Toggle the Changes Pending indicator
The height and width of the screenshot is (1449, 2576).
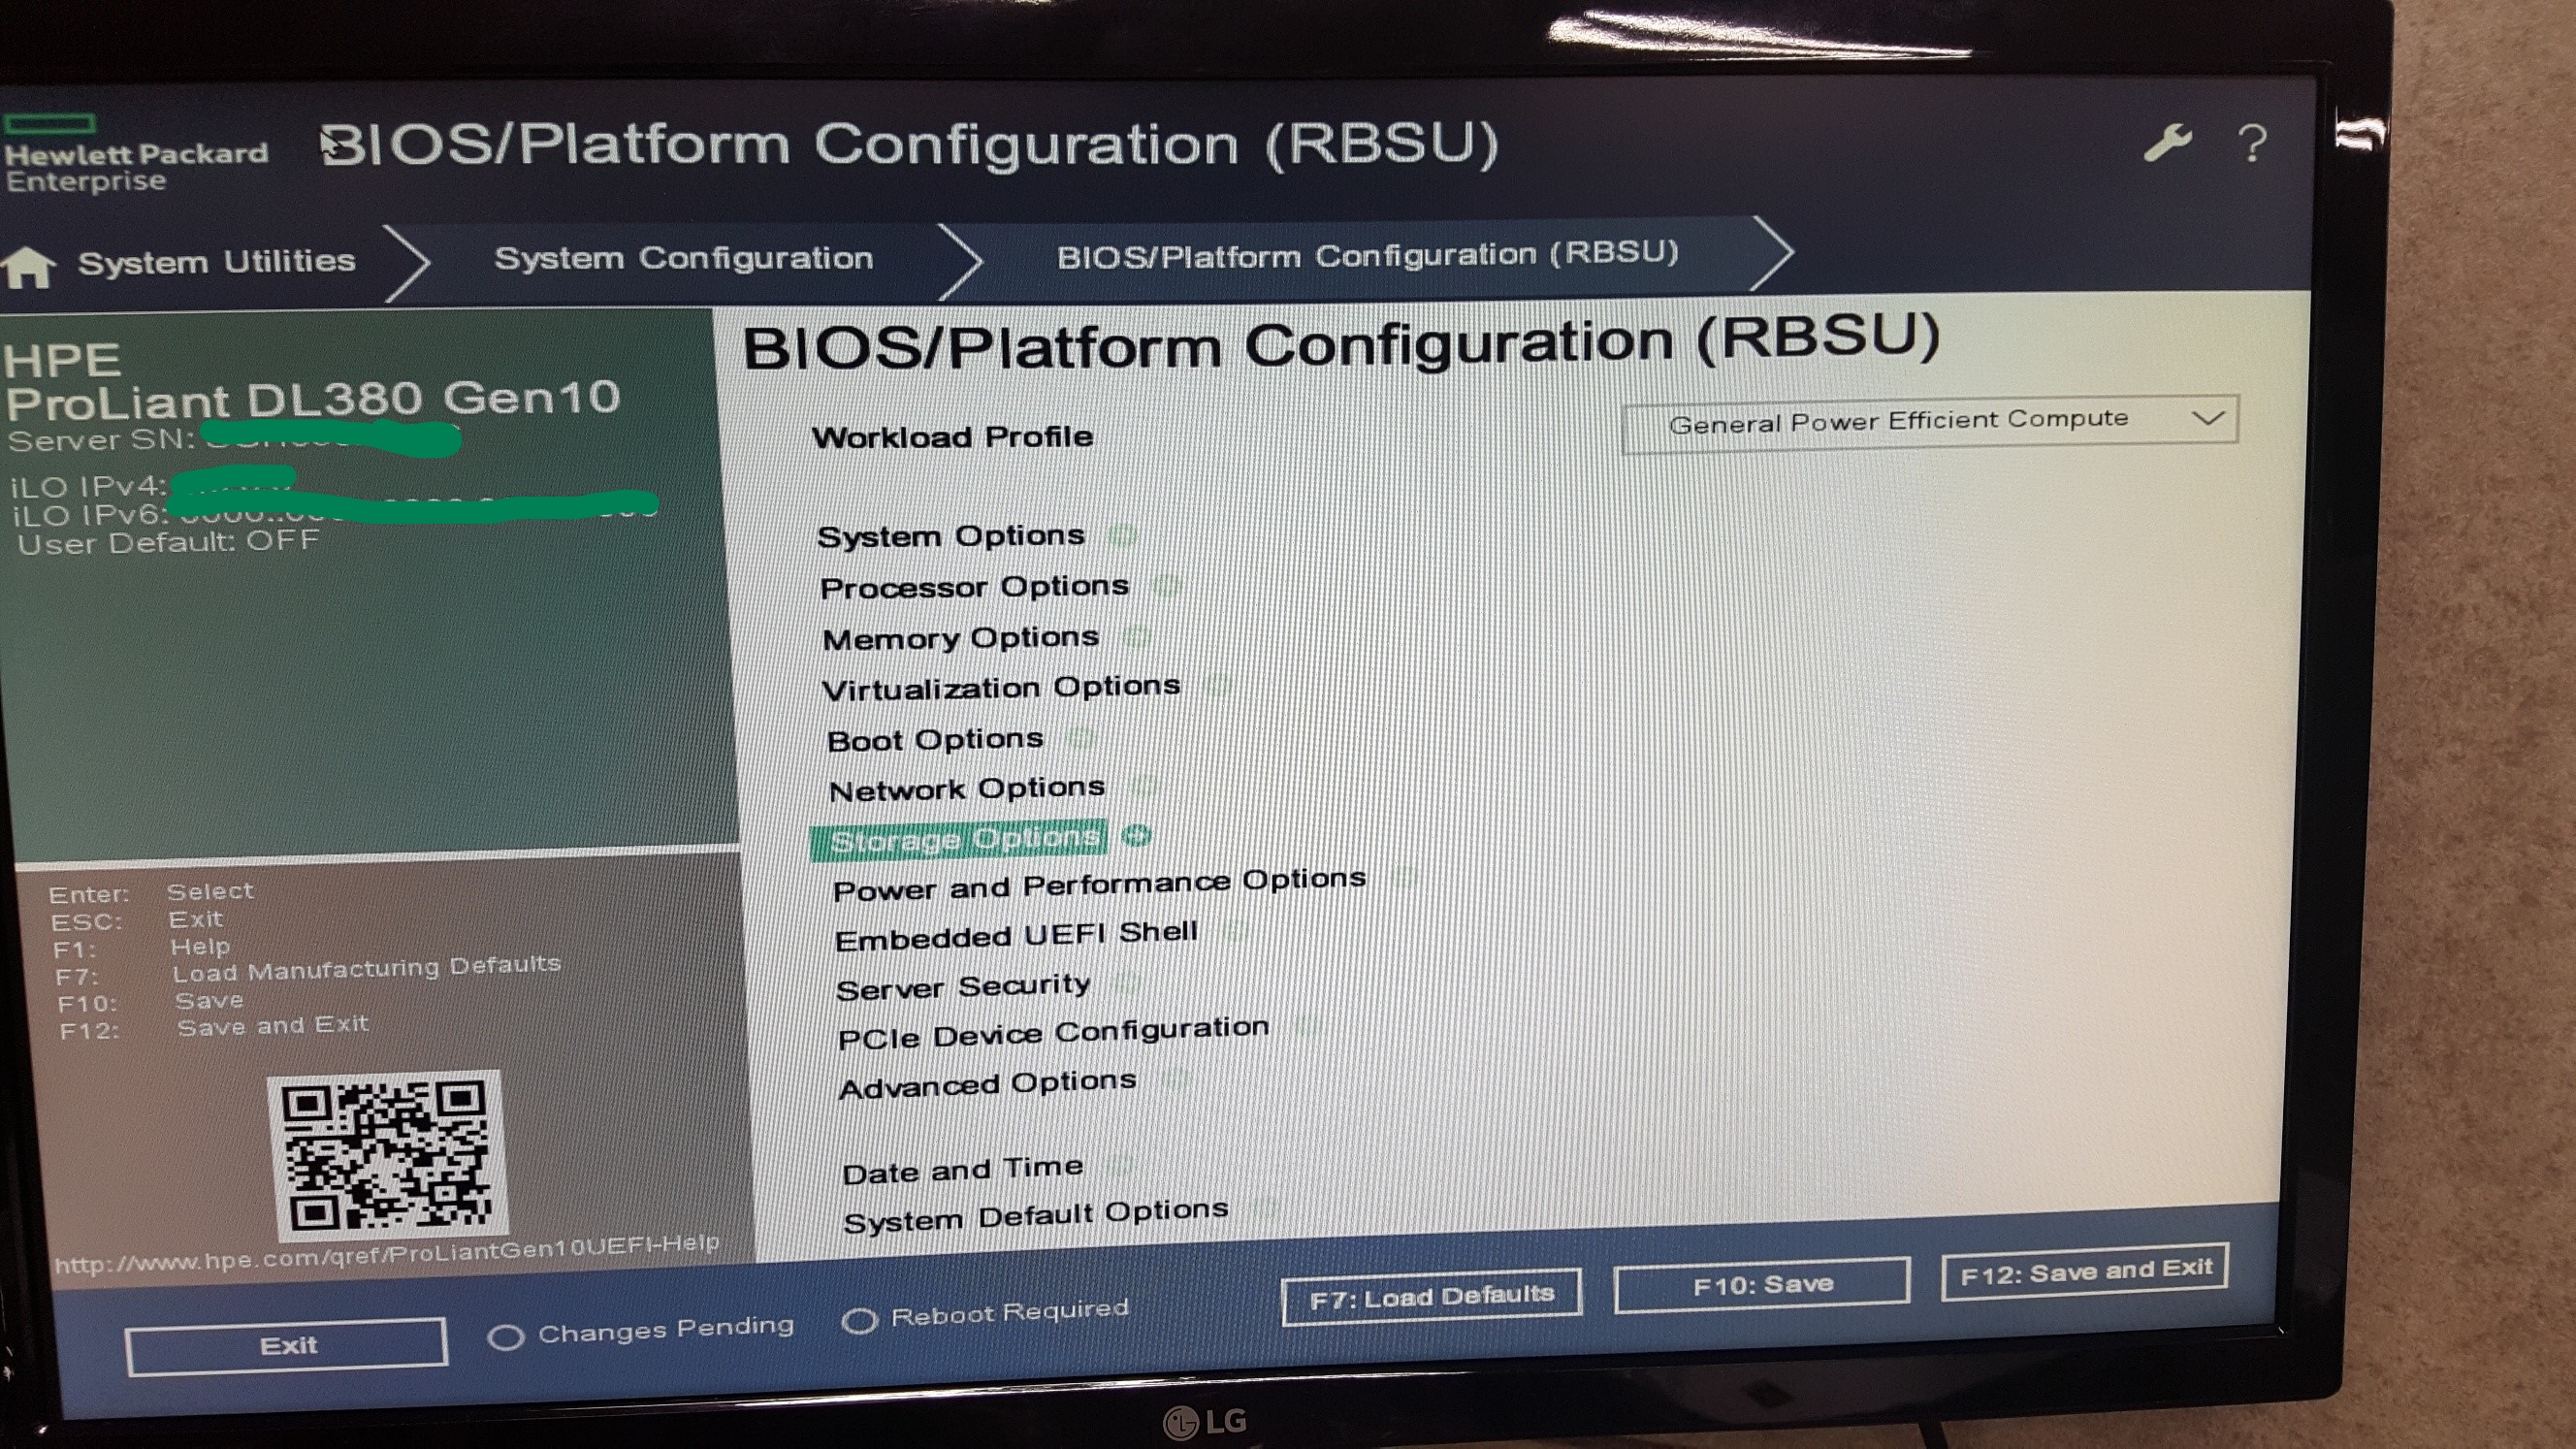pyautogui.click(x=506, y=1337)
